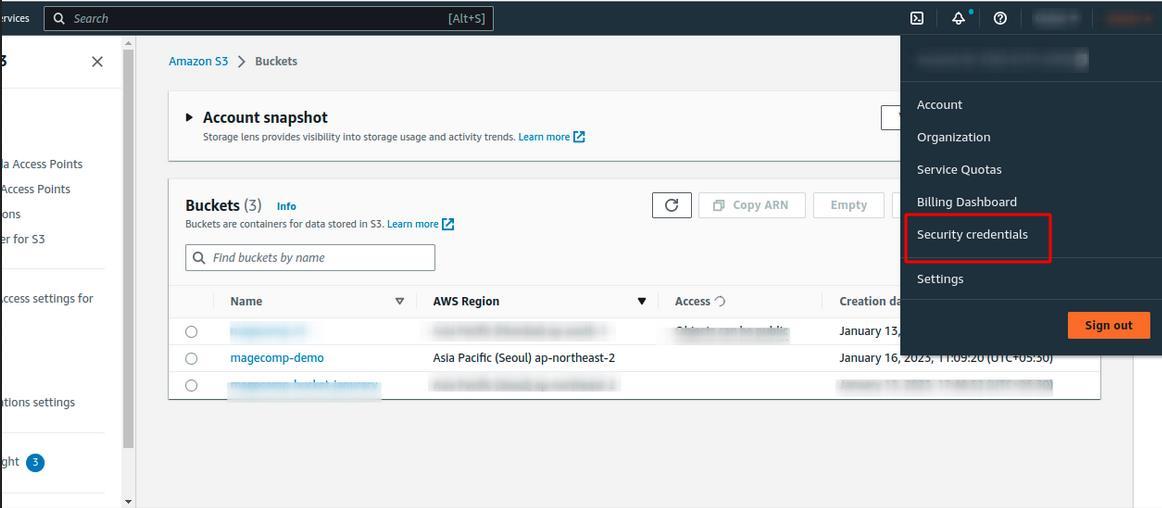
Task: Click the Copy ARN button
Action: coord(751,205)
